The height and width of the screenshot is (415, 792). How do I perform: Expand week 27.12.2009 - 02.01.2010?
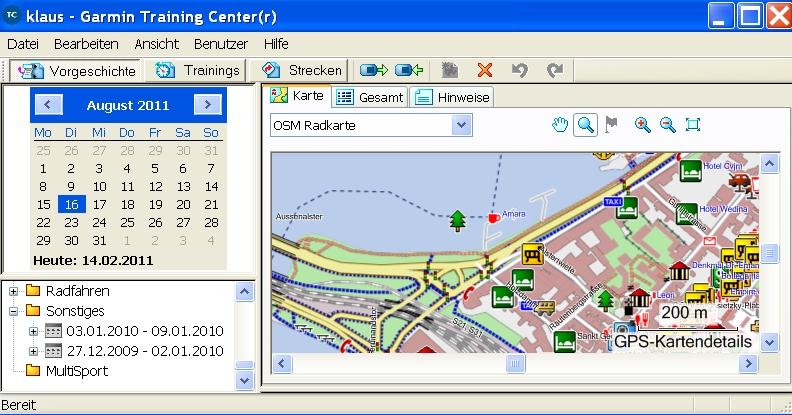click(x=33, y=351)
